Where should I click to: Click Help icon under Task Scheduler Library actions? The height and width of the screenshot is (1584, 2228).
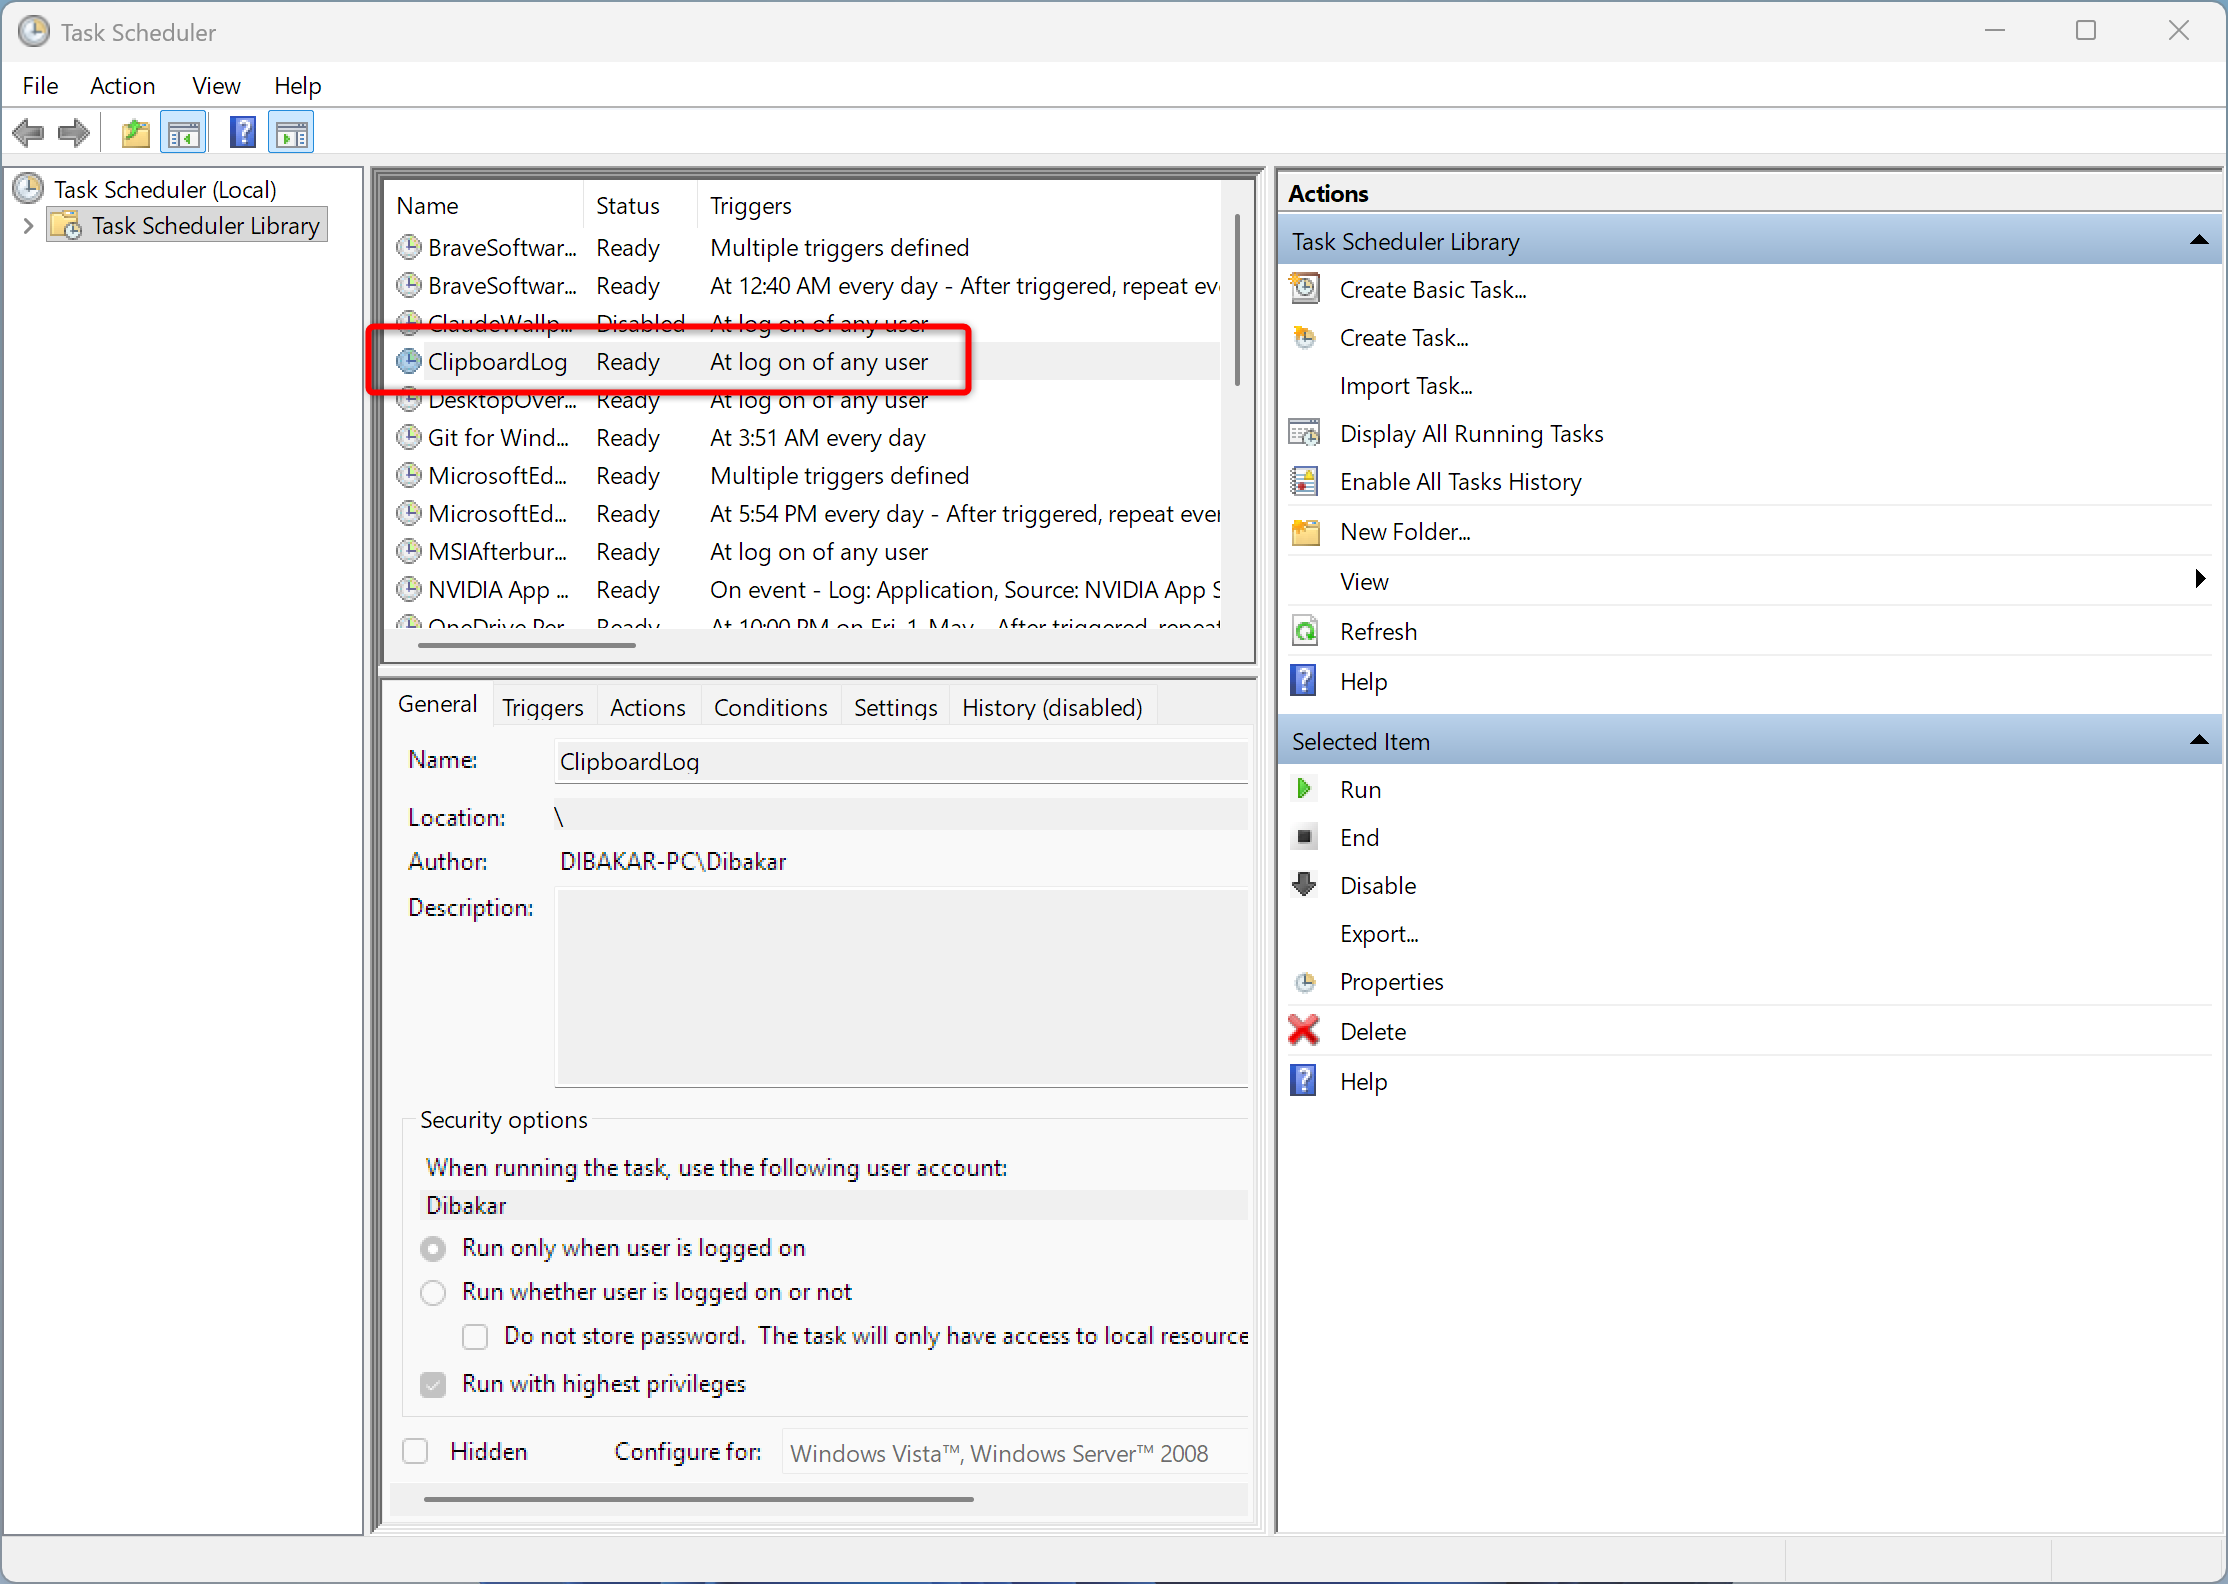point(1304,681)
